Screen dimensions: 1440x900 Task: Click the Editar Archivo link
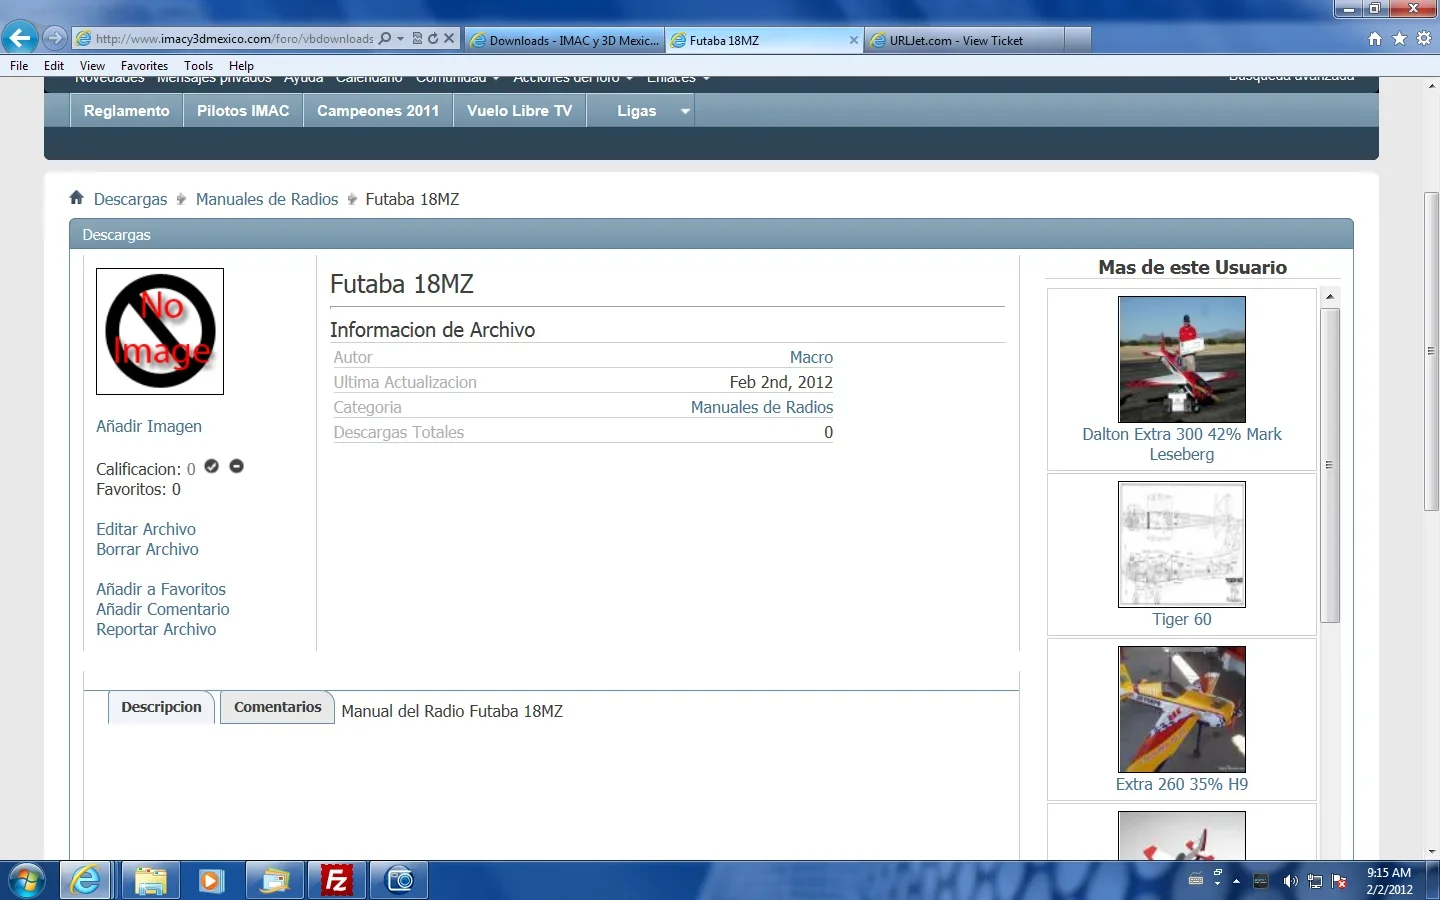(x=145, y=529)
